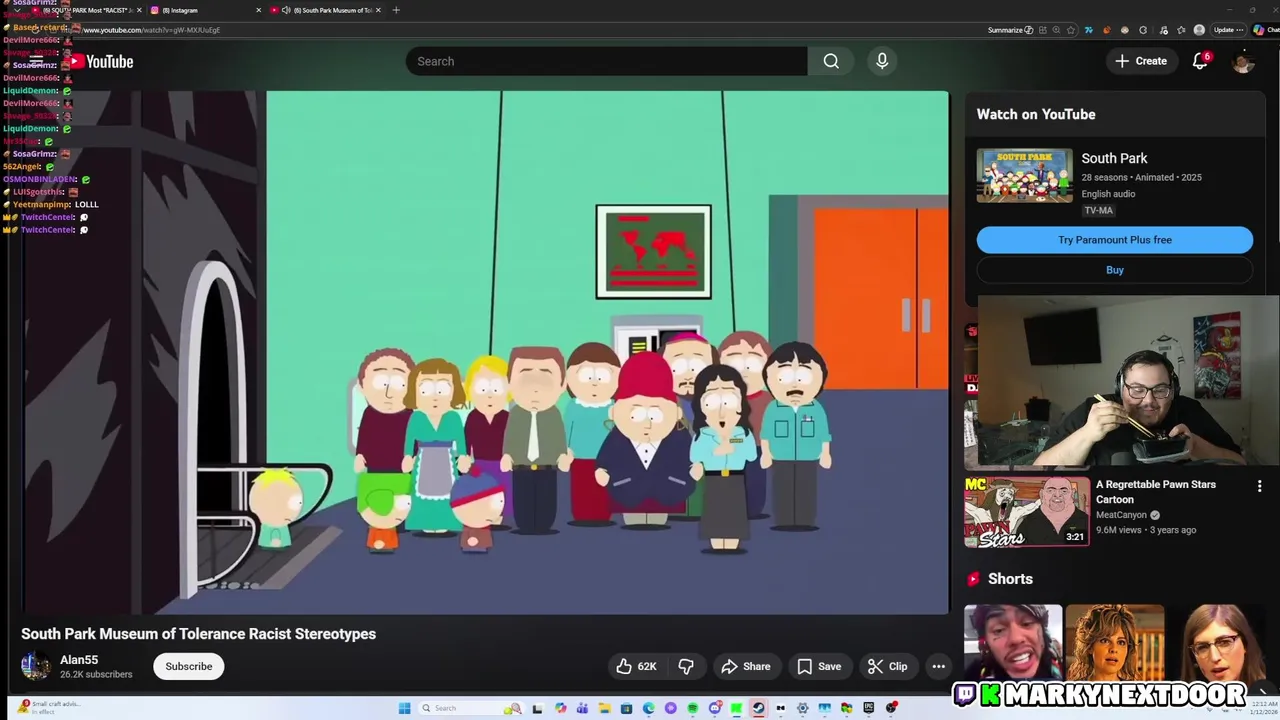The height and width of the screenshot is (720, 1280).
Task: Add page to favorites with star icon
Action: point(1070,30)
